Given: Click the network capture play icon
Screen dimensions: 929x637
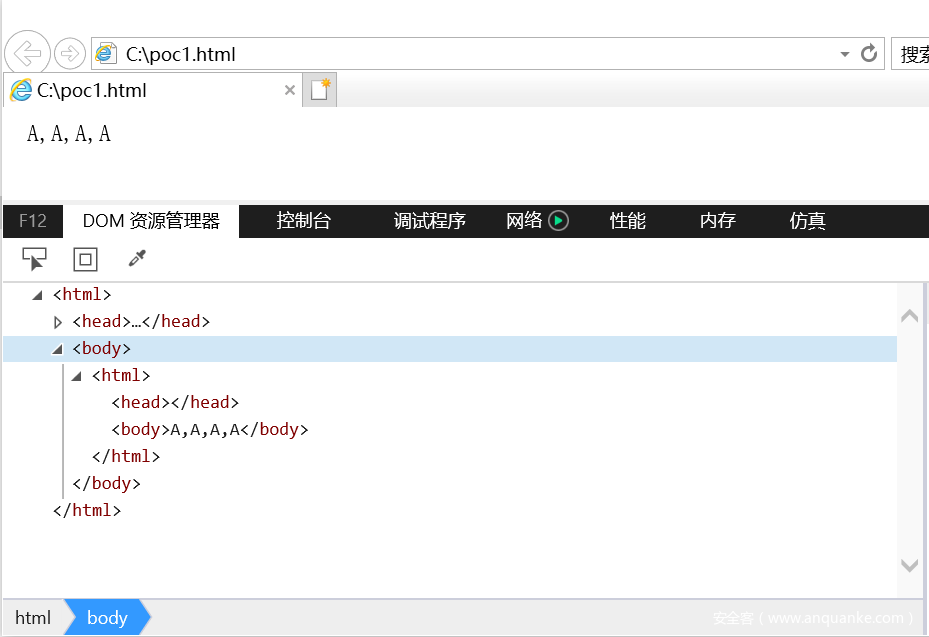Looking at the screenshot, I should tap(559, 221).
